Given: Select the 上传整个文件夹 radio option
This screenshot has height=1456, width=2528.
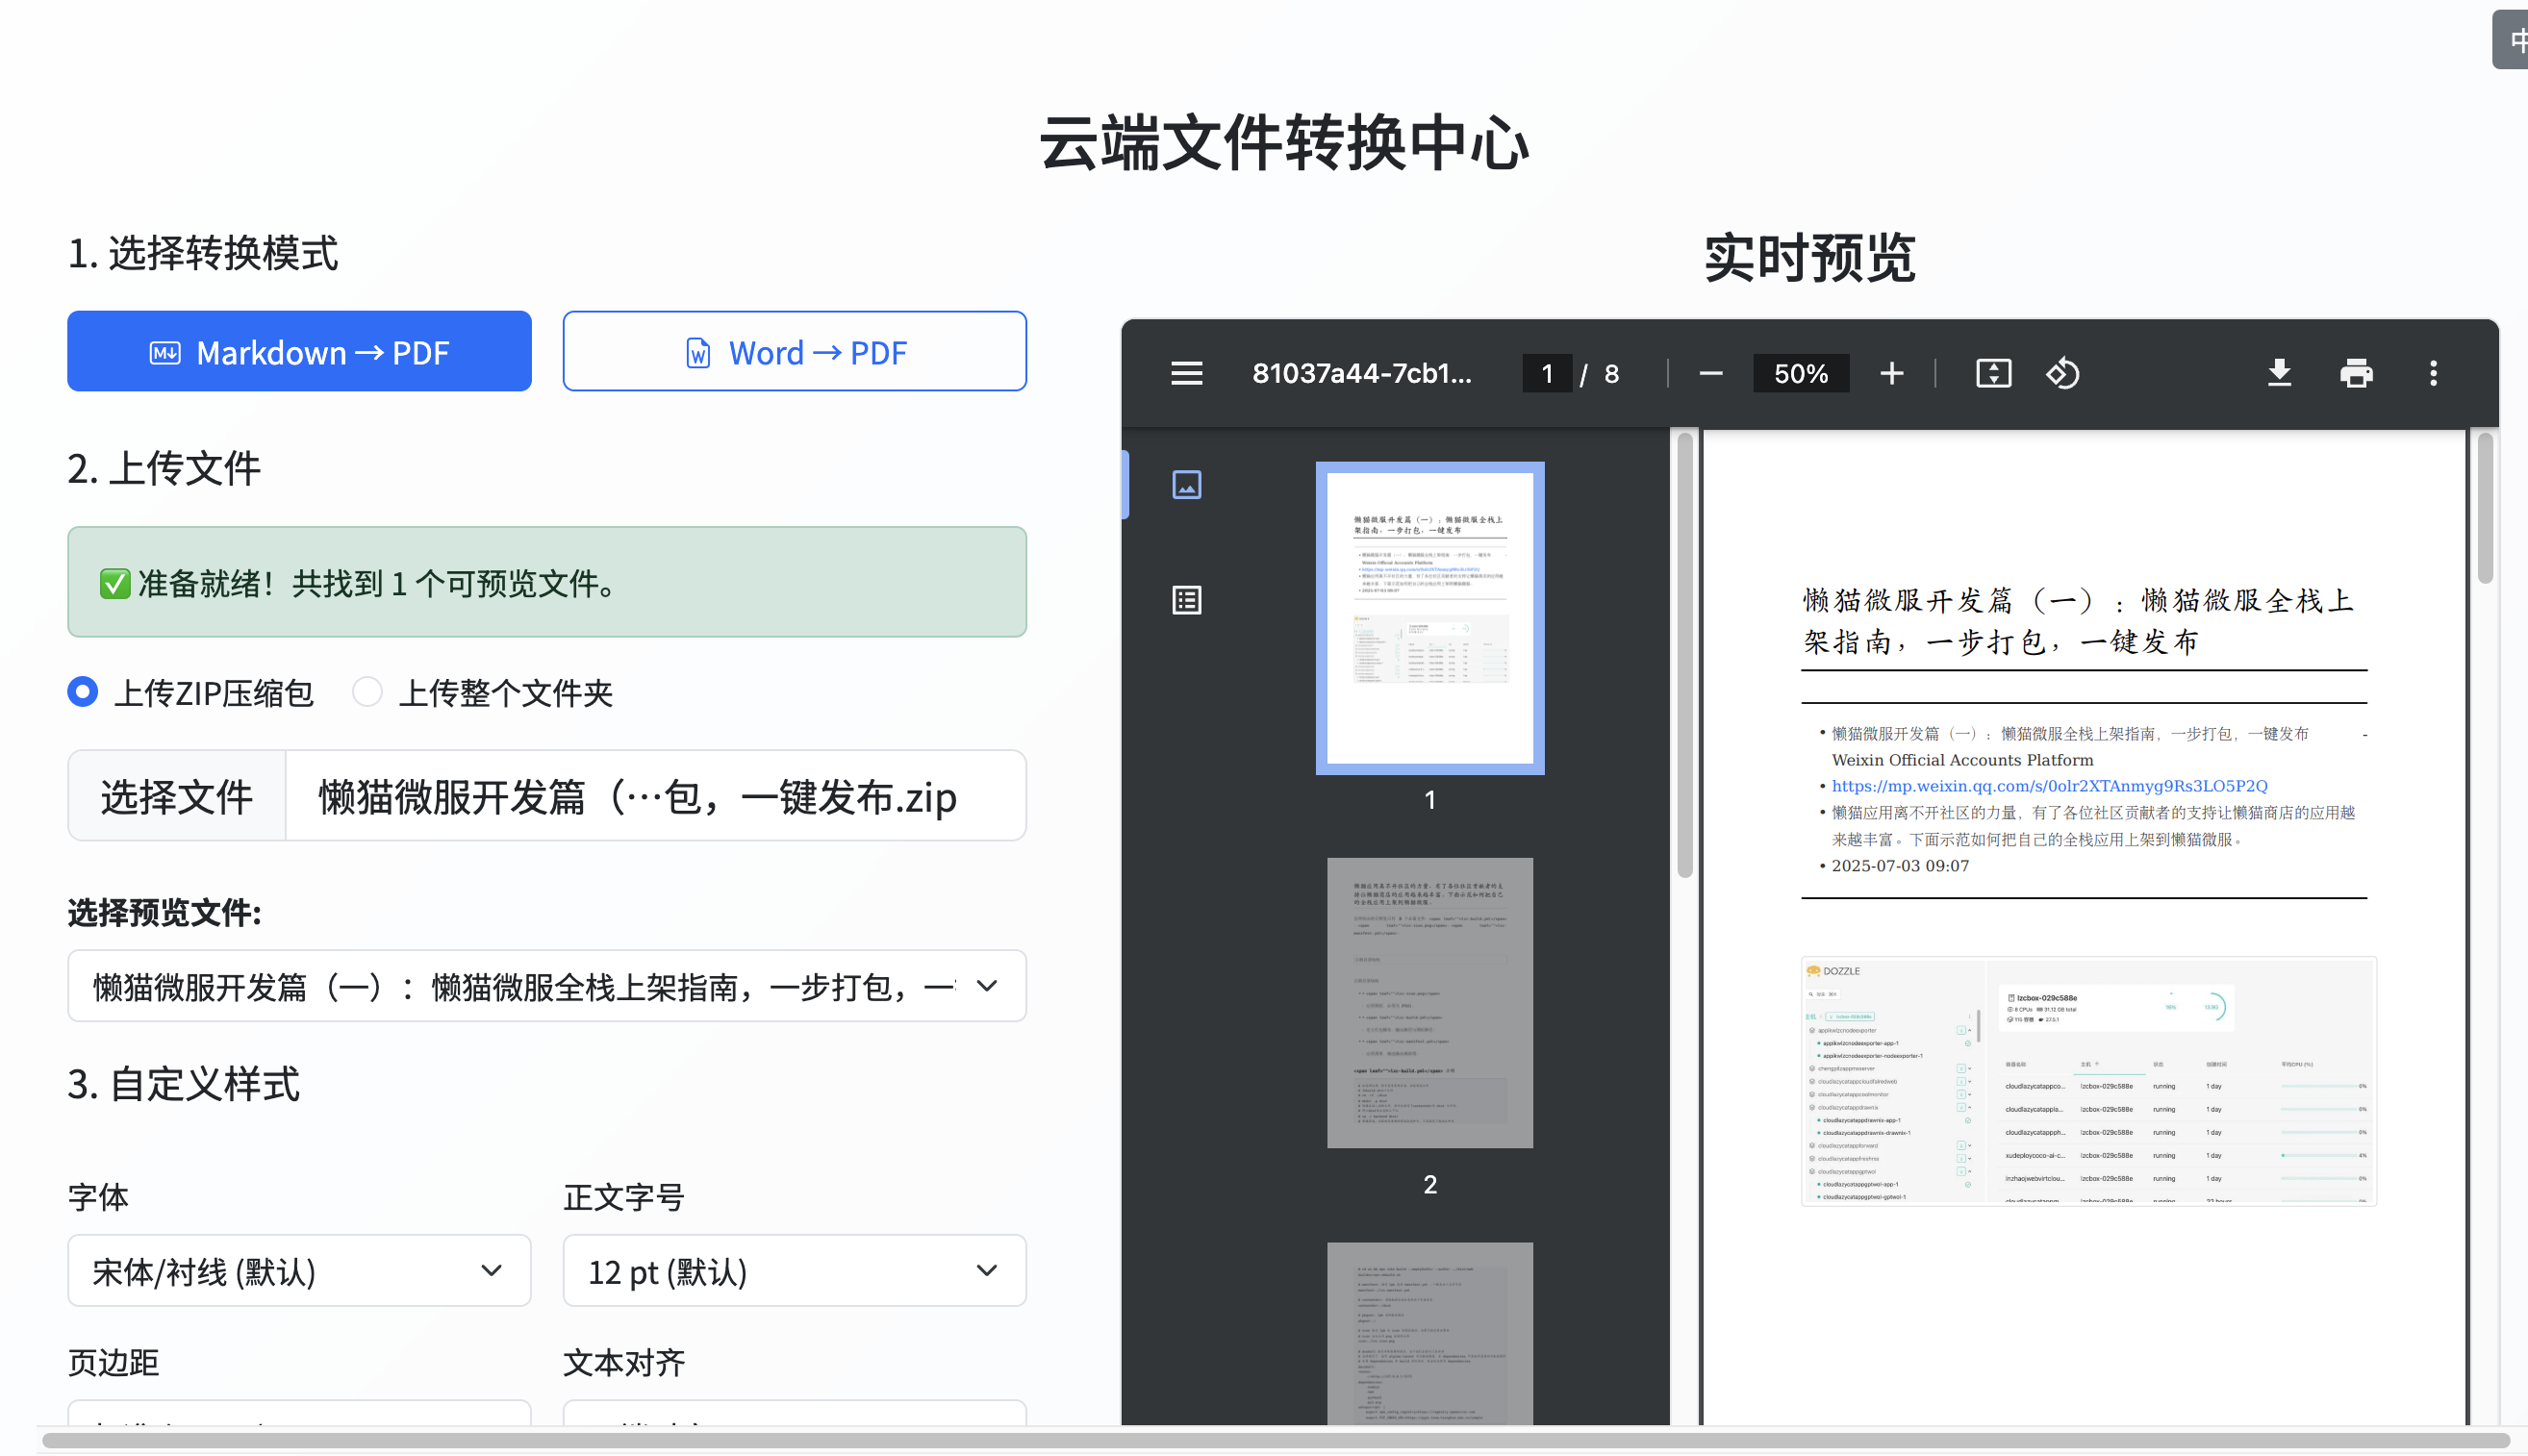Looking at the screenshot, I should [x=367, y=692].
